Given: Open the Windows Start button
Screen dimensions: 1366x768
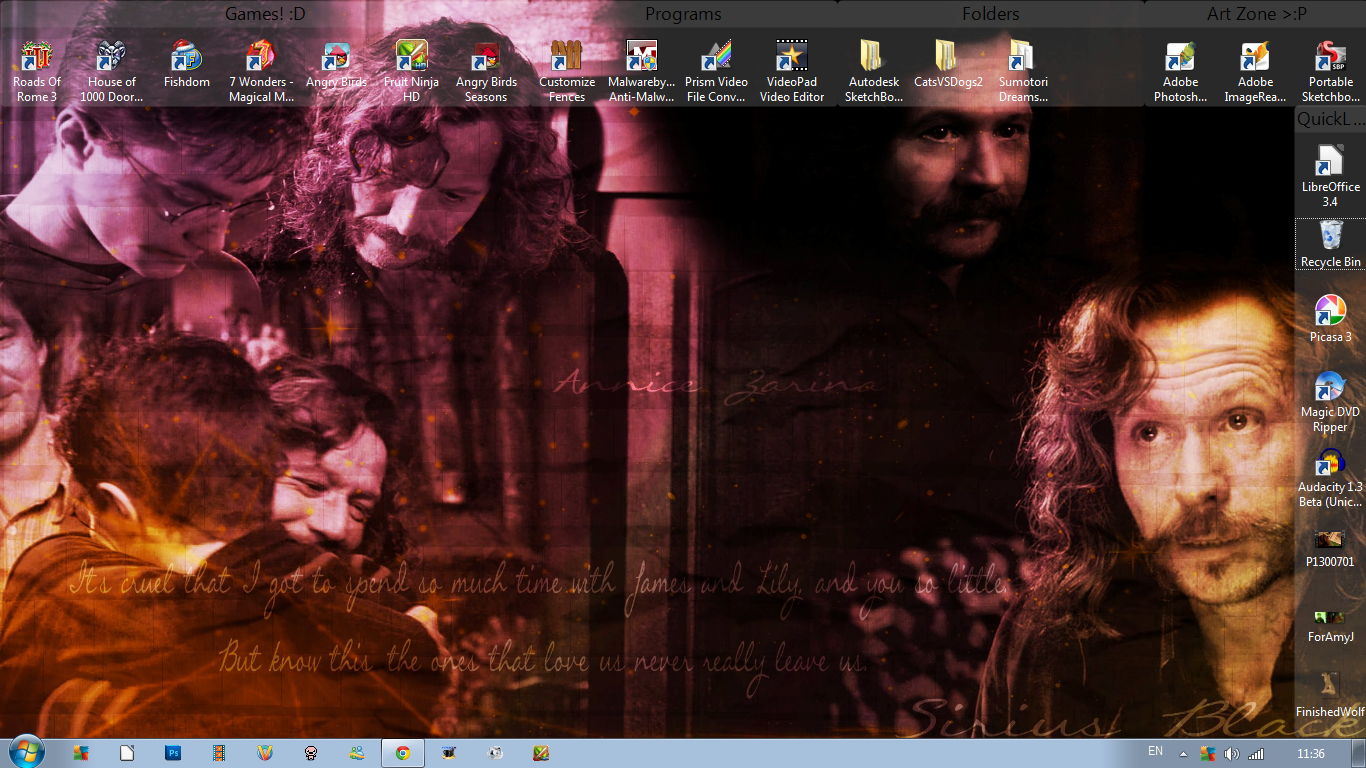Looking at the screenshot, I should point(25,752).
